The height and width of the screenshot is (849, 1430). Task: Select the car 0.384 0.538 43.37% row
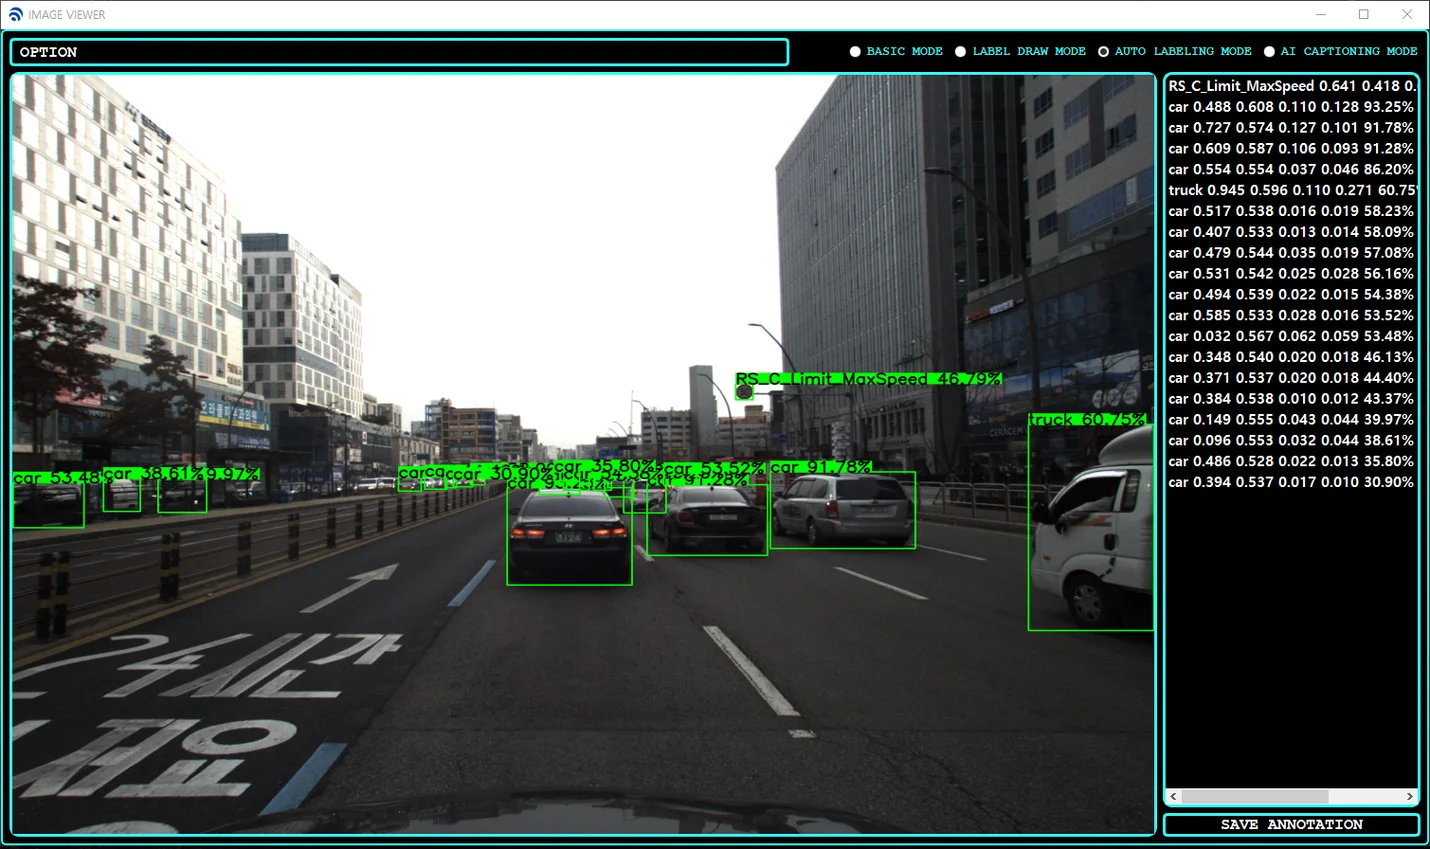coord(1292,399)
